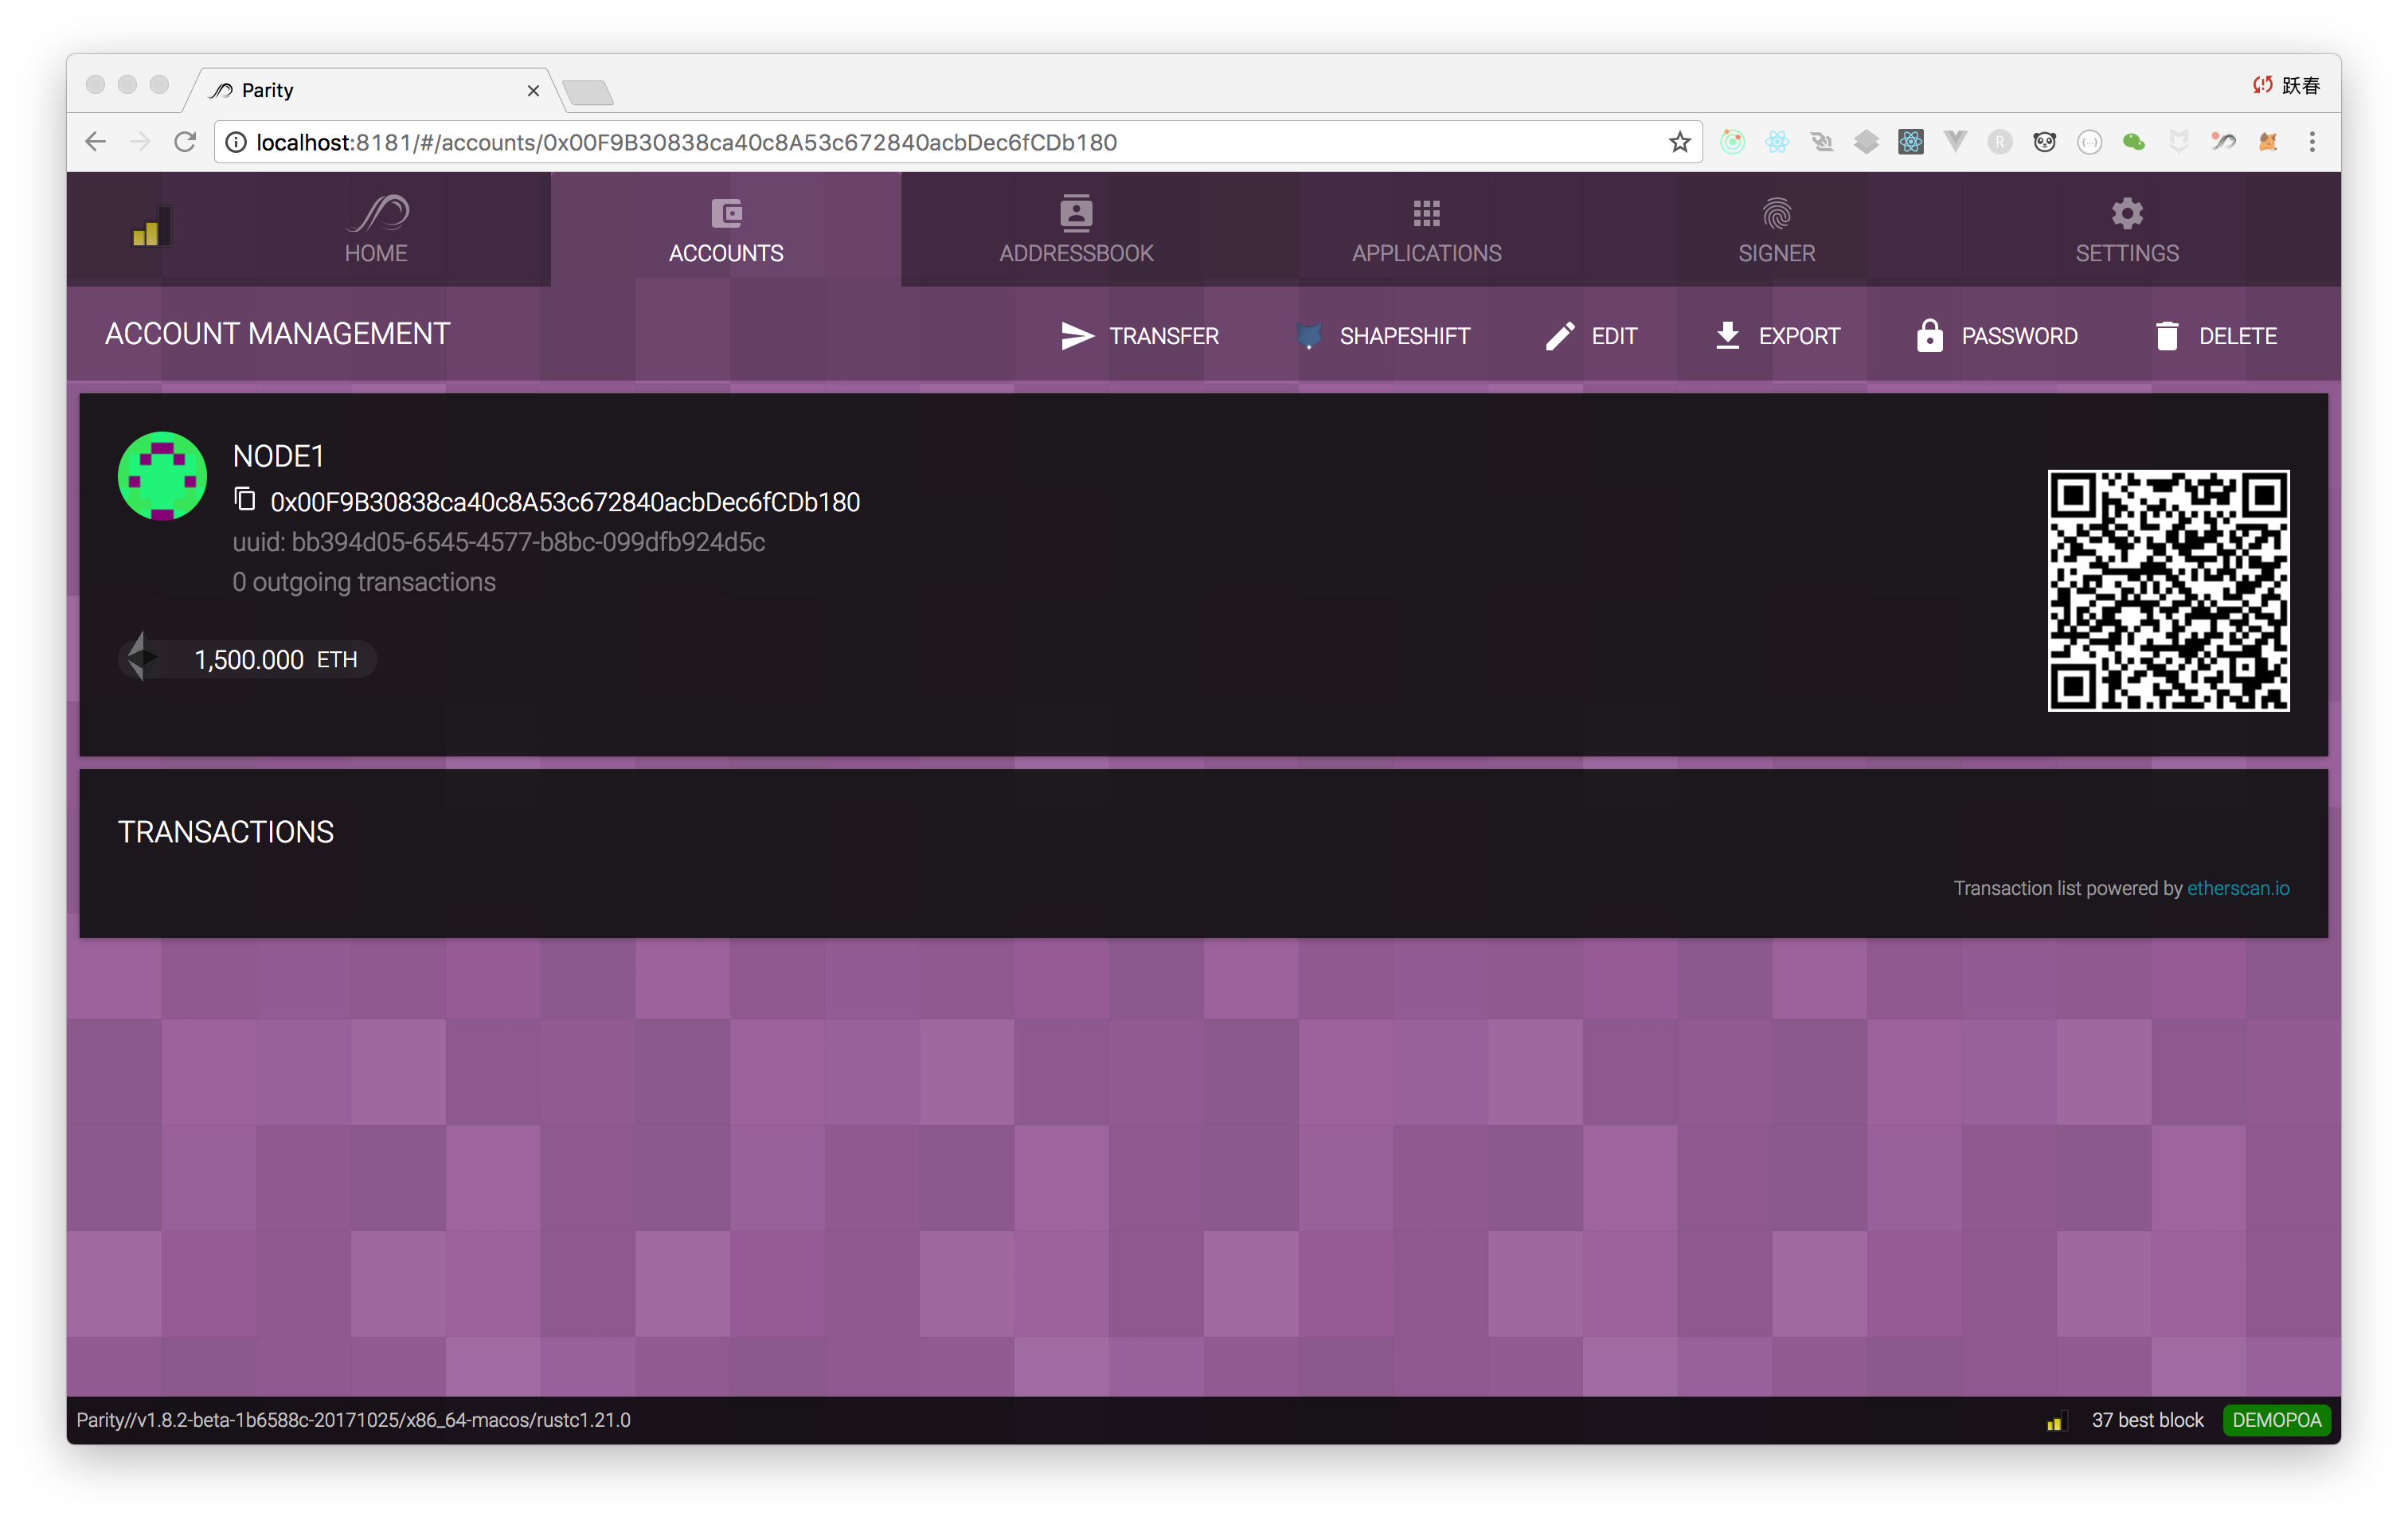Click the grey shield extension icon

2178,142
